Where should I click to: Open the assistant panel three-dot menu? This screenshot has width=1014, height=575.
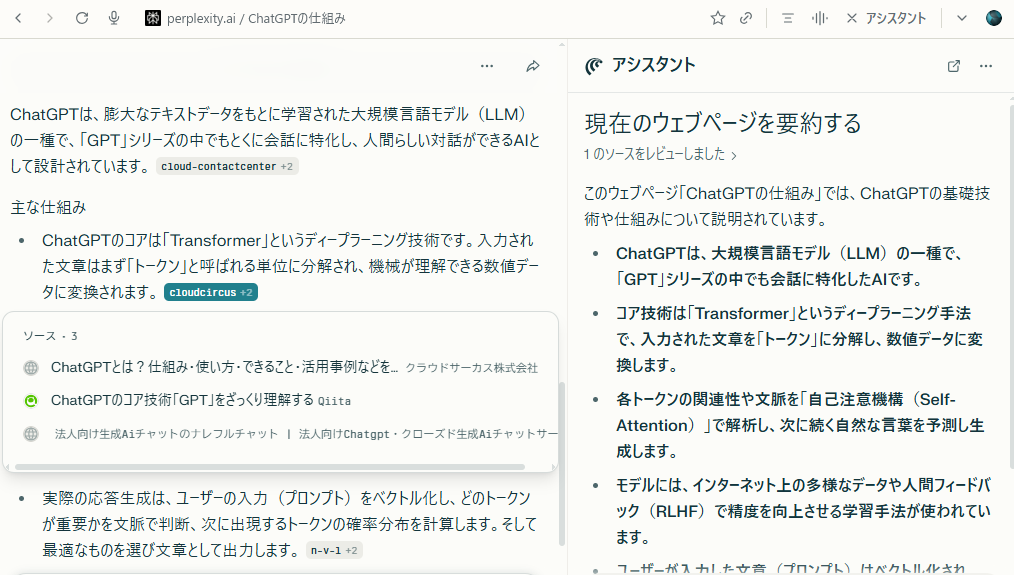click(x=986, y=66)
